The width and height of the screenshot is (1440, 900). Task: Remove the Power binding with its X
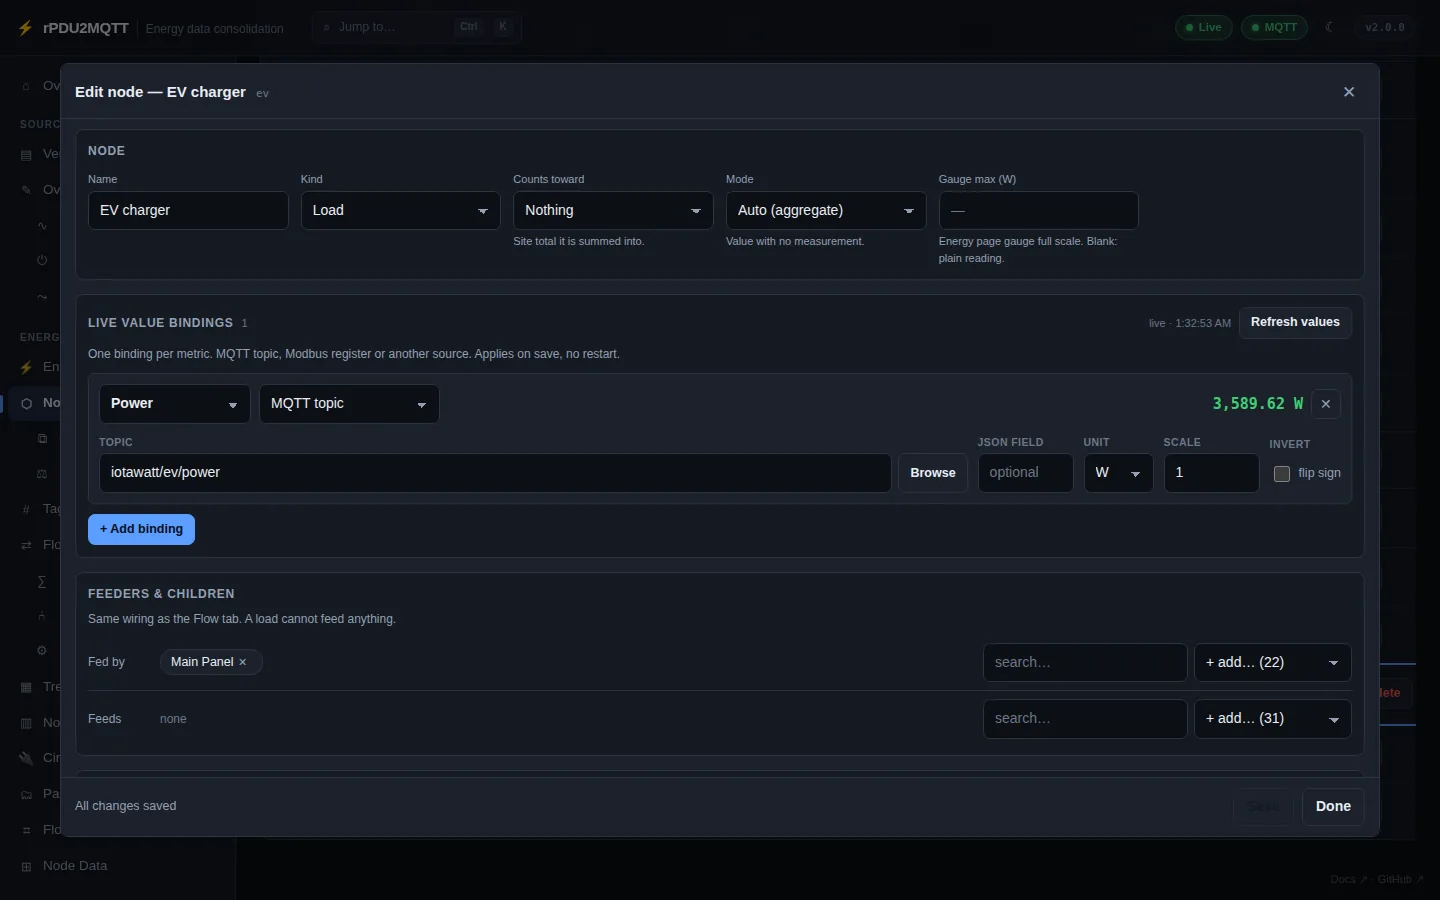point(1326,404)
